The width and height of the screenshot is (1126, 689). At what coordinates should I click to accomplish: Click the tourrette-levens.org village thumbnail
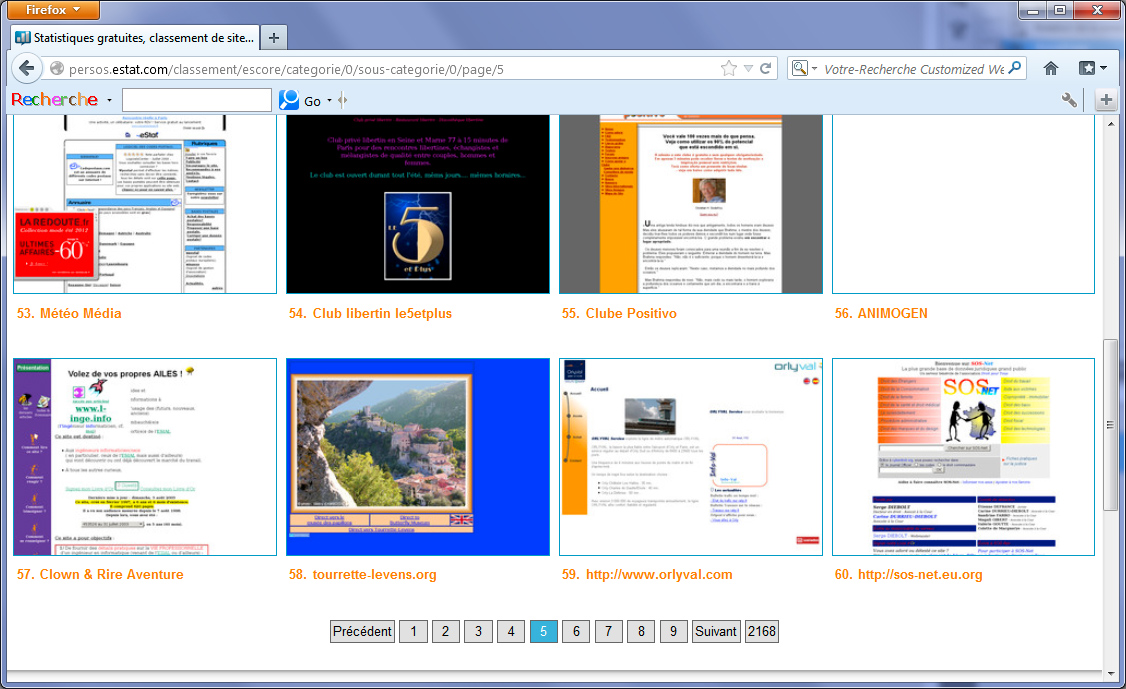[x=418, y=457]
